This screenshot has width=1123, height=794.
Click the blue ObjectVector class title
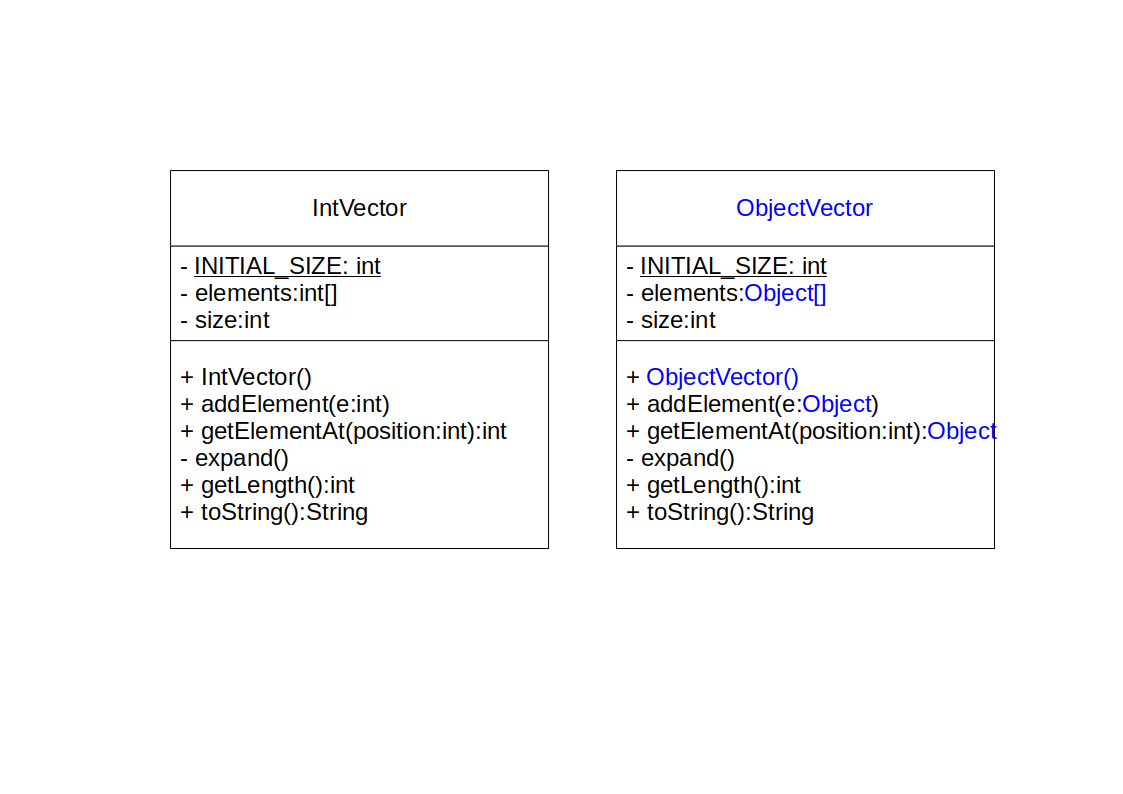click(804, 208)
